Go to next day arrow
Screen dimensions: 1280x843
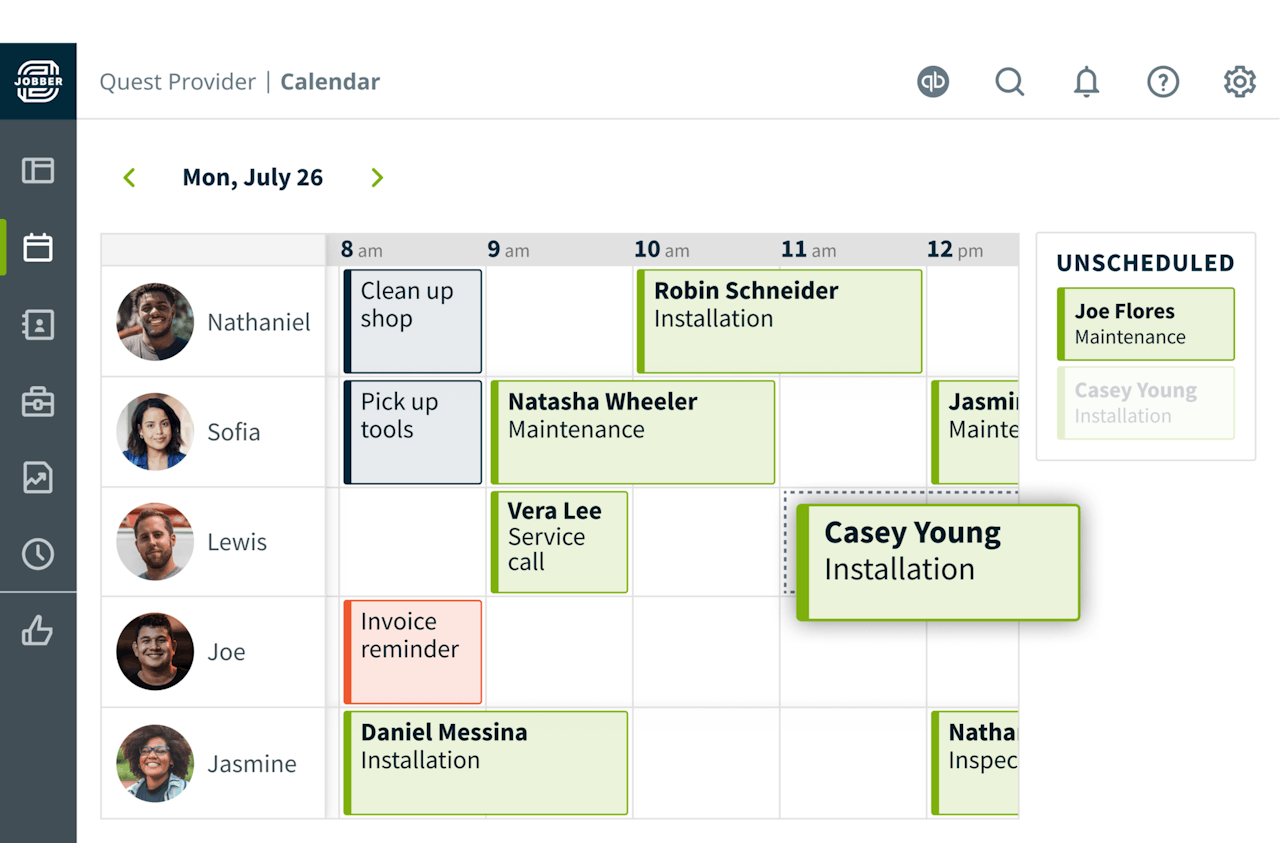(377, 178)
